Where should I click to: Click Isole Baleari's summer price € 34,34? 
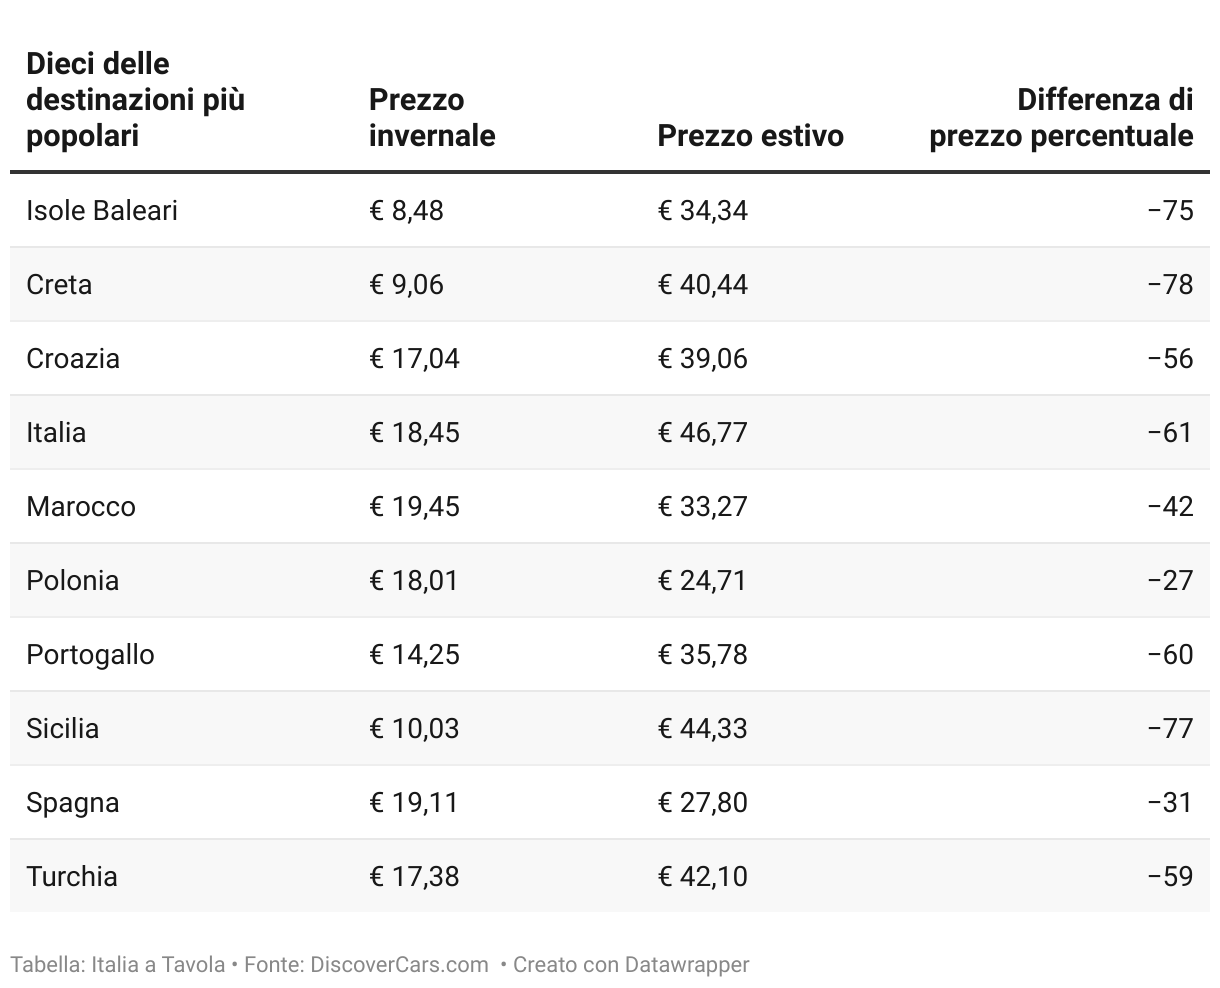702,211
